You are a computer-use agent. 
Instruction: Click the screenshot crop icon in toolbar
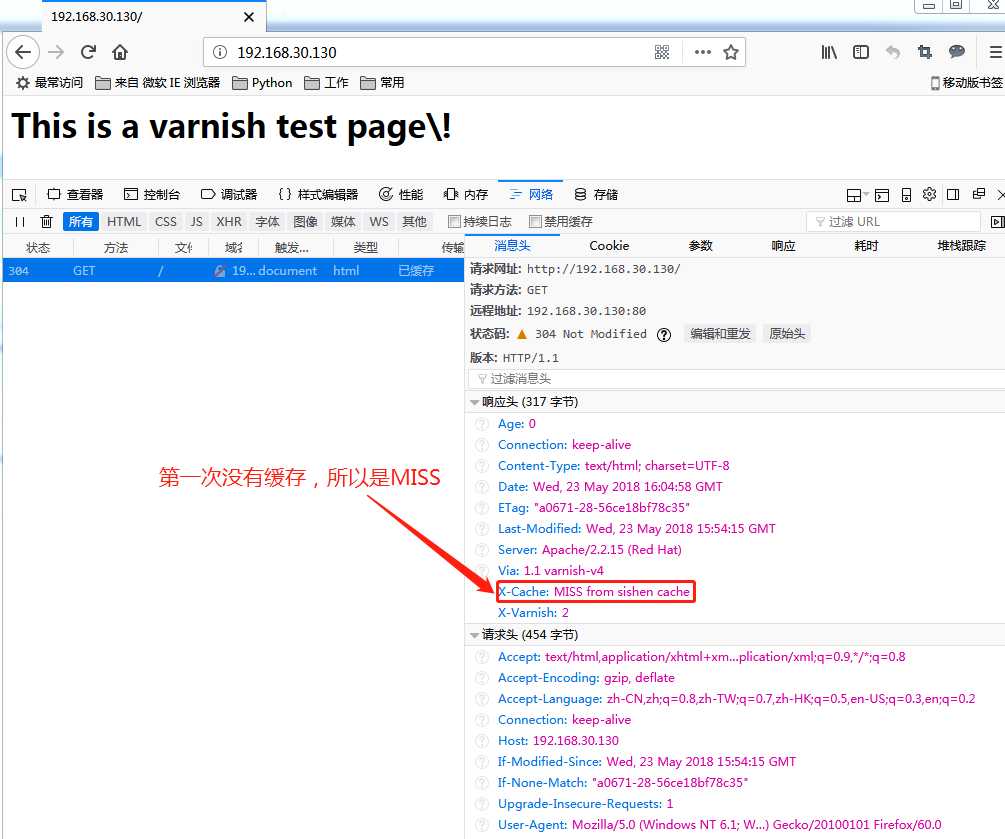(x=924, y=52)
